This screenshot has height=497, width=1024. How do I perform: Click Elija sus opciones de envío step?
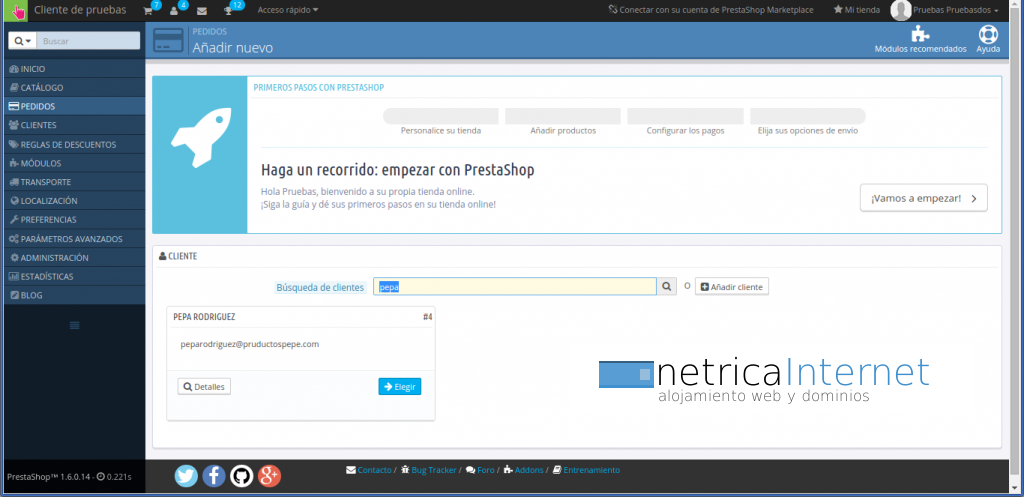808,122
